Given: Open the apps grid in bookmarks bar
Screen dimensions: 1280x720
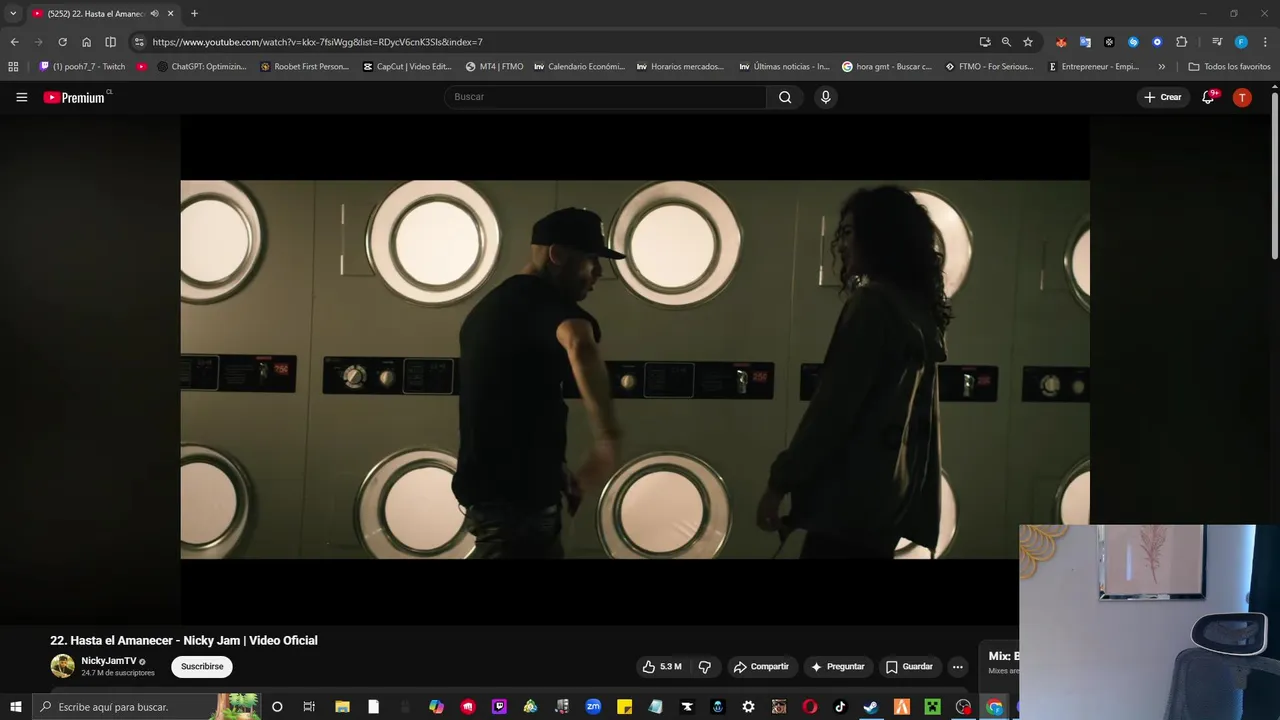Looking at the screenshot, I should pyautogui.click(x=13, y=67).
